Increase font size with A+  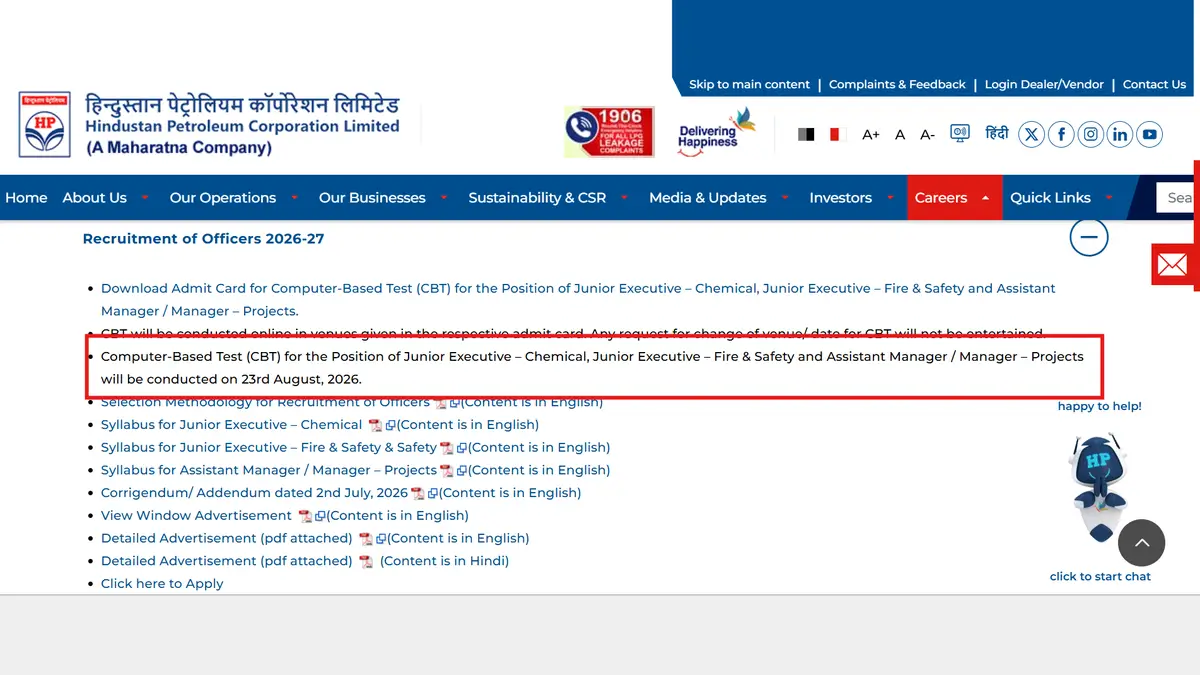click(870, 134)
